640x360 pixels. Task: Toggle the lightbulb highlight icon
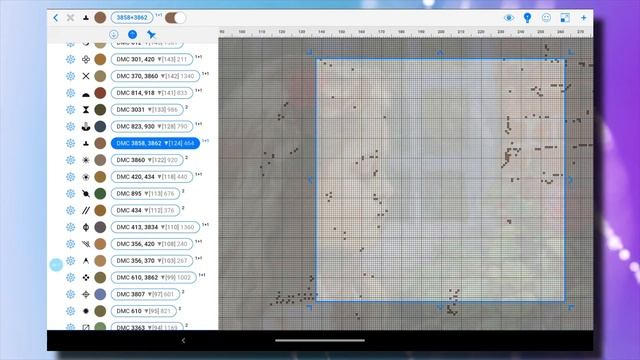(x=527, y=18)
